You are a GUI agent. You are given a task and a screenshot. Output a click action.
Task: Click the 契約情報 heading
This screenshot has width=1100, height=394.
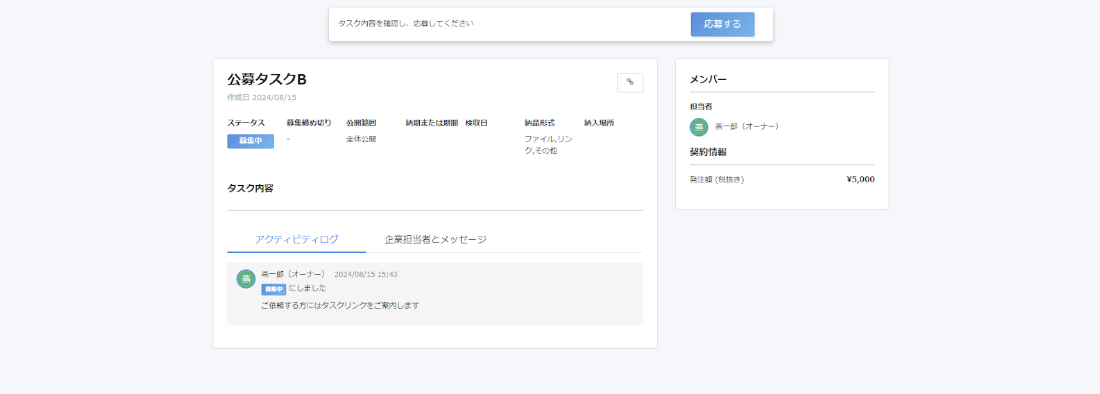[708, 152]
